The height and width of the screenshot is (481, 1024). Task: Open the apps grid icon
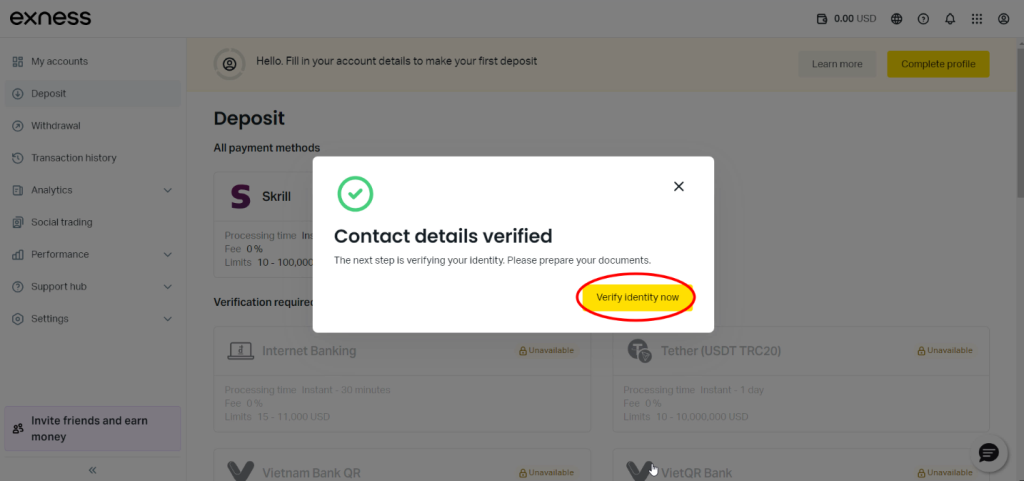tap(977, 18)
